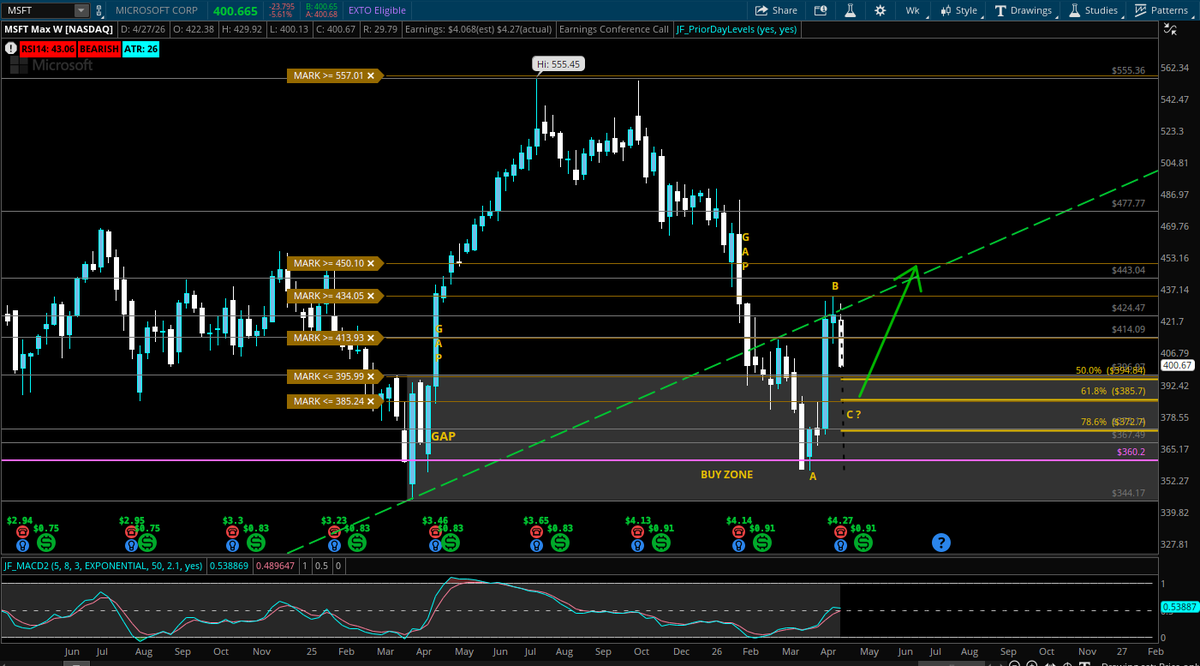Open chart settings gear icon
Viewport: 1200px width, 666px height.
pos(880,10)
